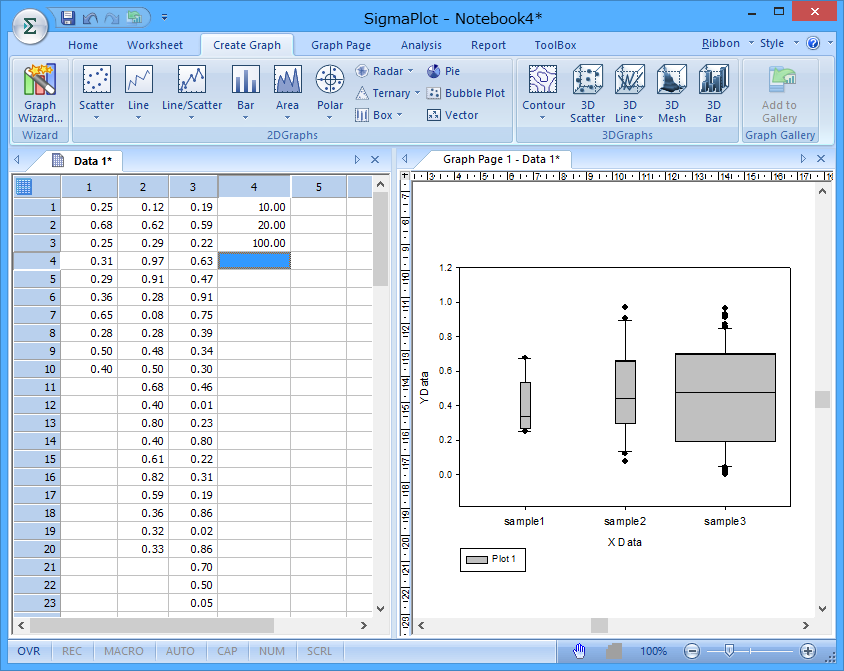The height and width of the screenshot is (671, 844).
Task: Create a Bubble Plot
Action: pos(466,93)
